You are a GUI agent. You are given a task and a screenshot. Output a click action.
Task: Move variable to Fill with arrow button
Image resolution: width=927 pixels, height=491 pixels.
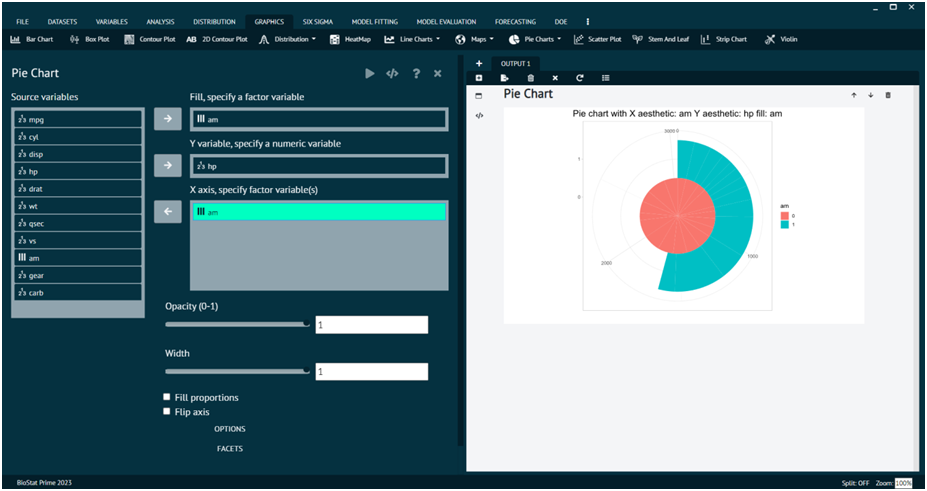168,119
